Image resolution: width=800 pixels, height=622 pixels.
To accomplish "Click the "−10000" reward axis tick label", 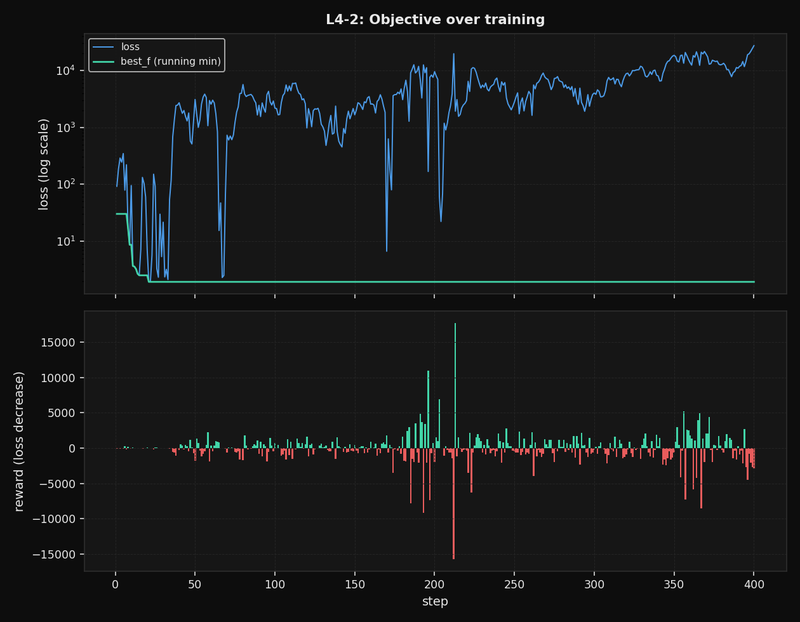I will pos(55,519).
